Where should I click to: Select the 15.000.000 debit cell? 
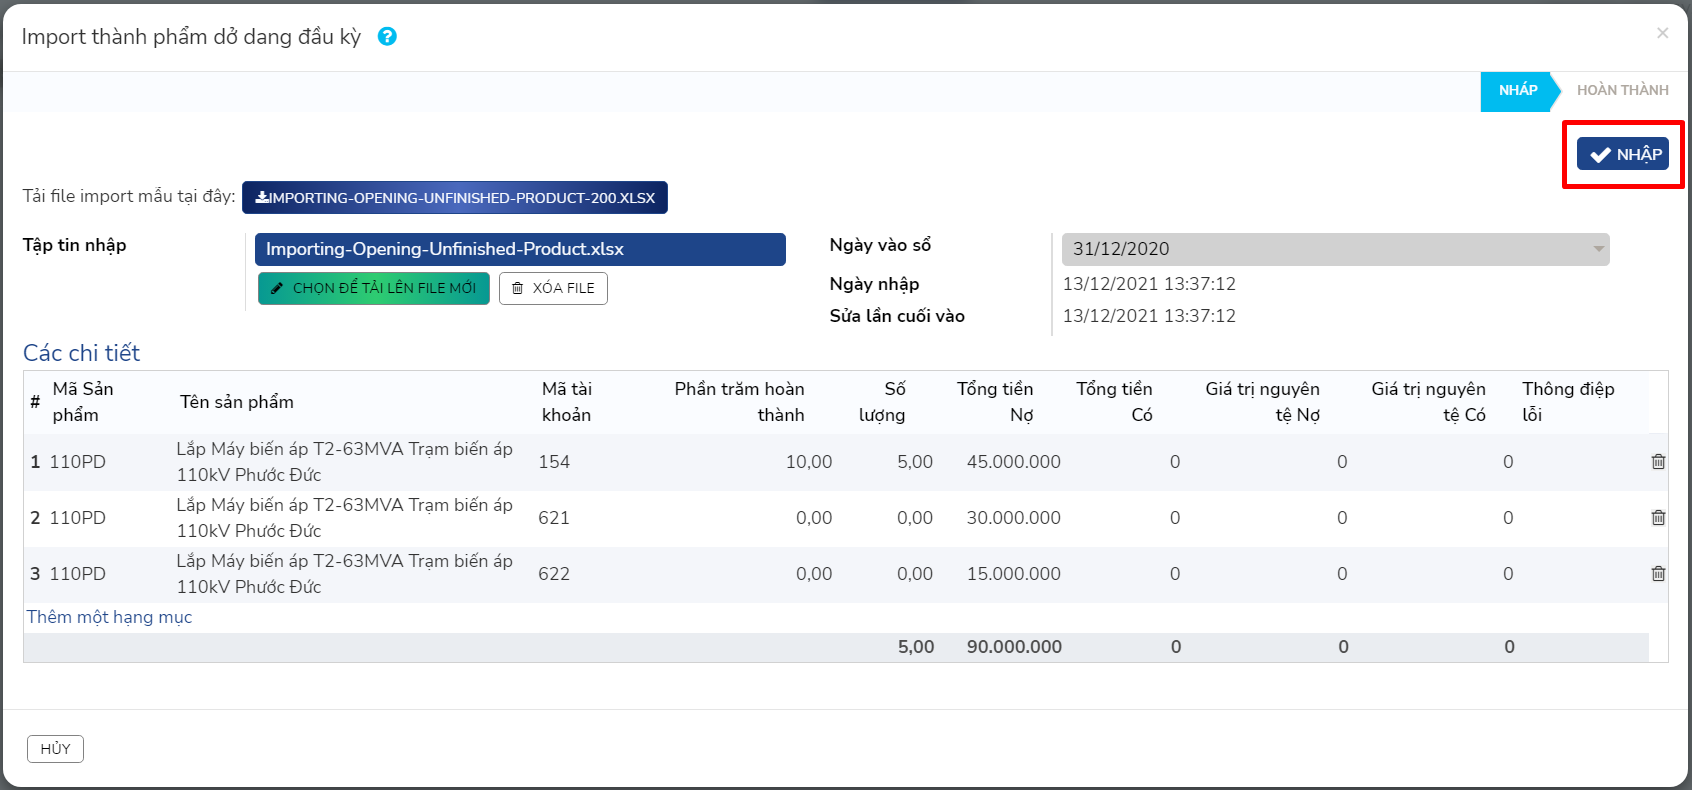click(x=1013, y=574)
